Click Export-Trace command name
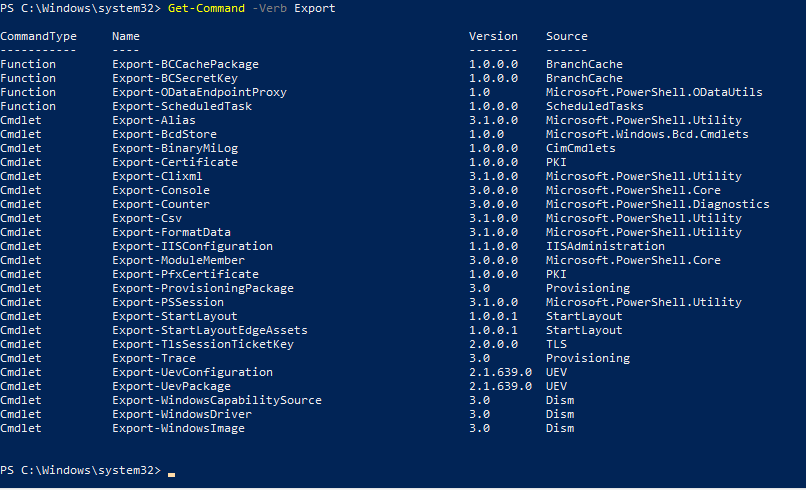This screenshot has height=490, width=806. tap(154, 358)
